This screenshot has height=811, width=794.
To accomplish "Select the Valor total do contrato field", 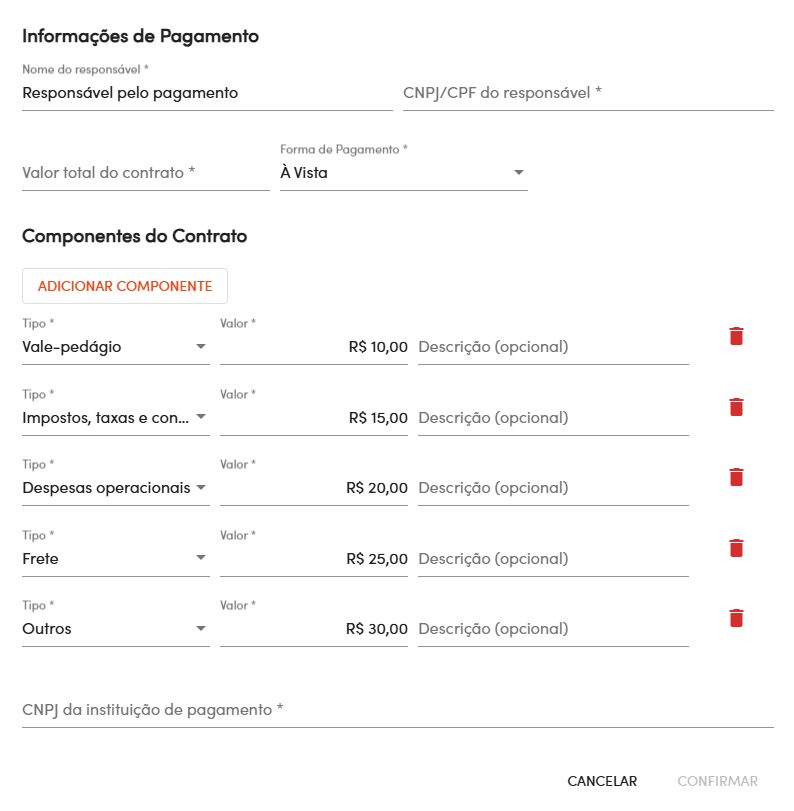I will click(145, 173).
